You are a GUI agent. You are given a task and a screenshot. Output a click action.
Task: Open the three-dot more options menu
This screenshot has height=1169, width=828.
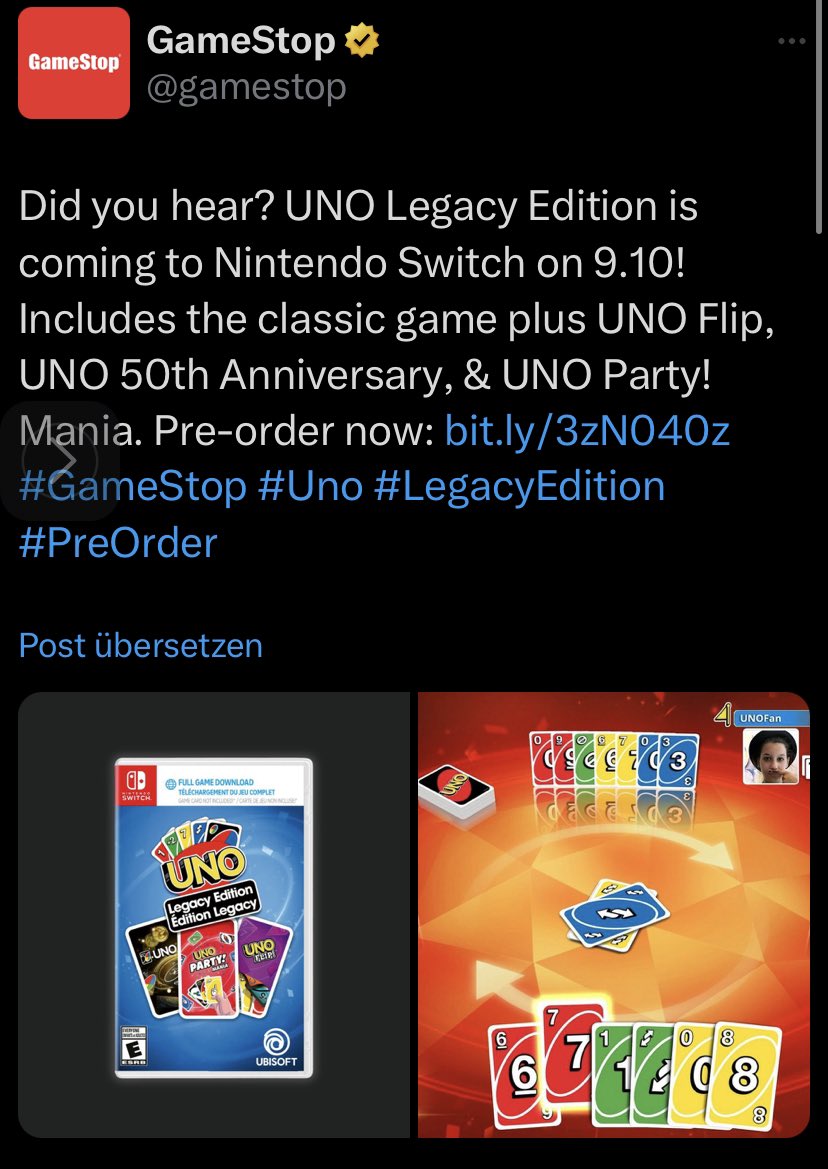click(791, 41)
